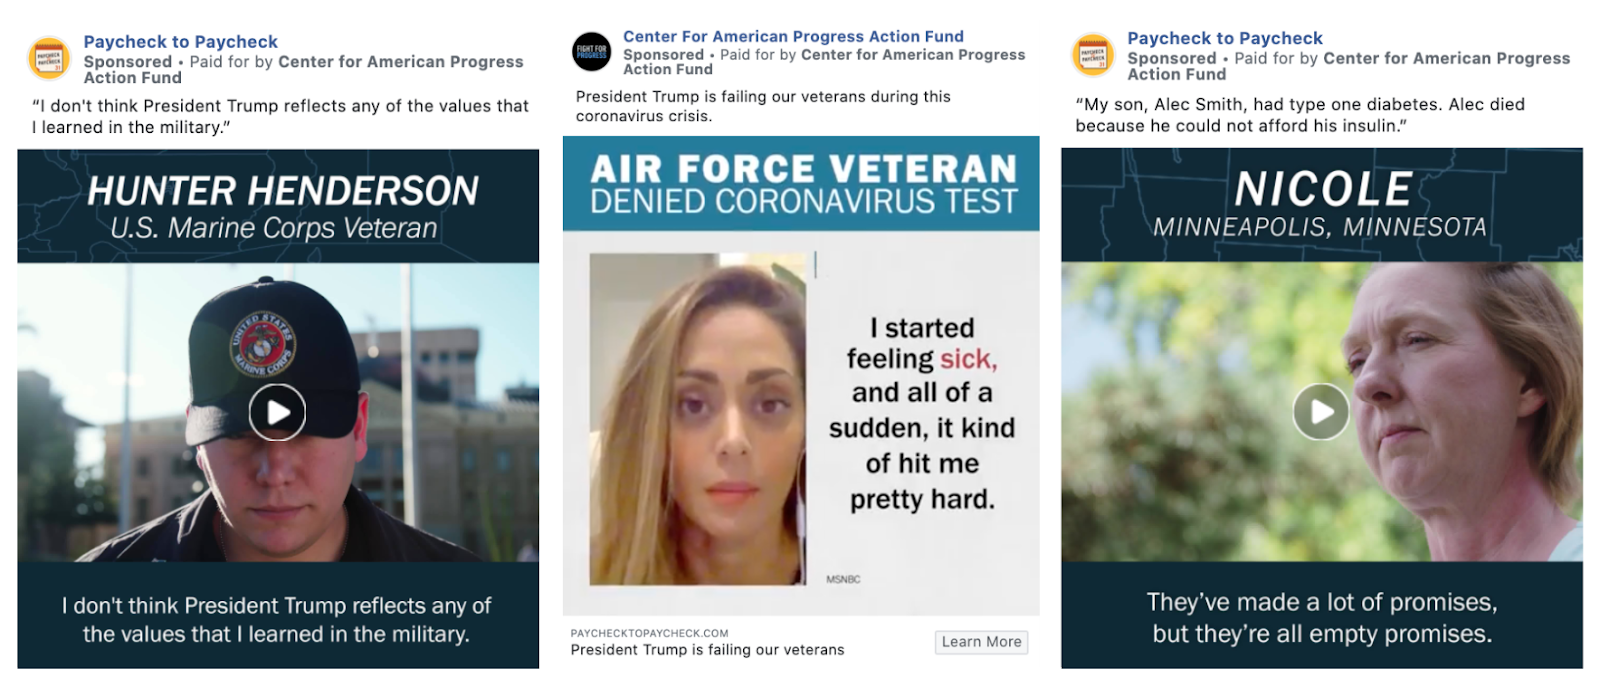Click the right ad's Paycheck to Paycheck profile icon

click(x=1093, y=54)
